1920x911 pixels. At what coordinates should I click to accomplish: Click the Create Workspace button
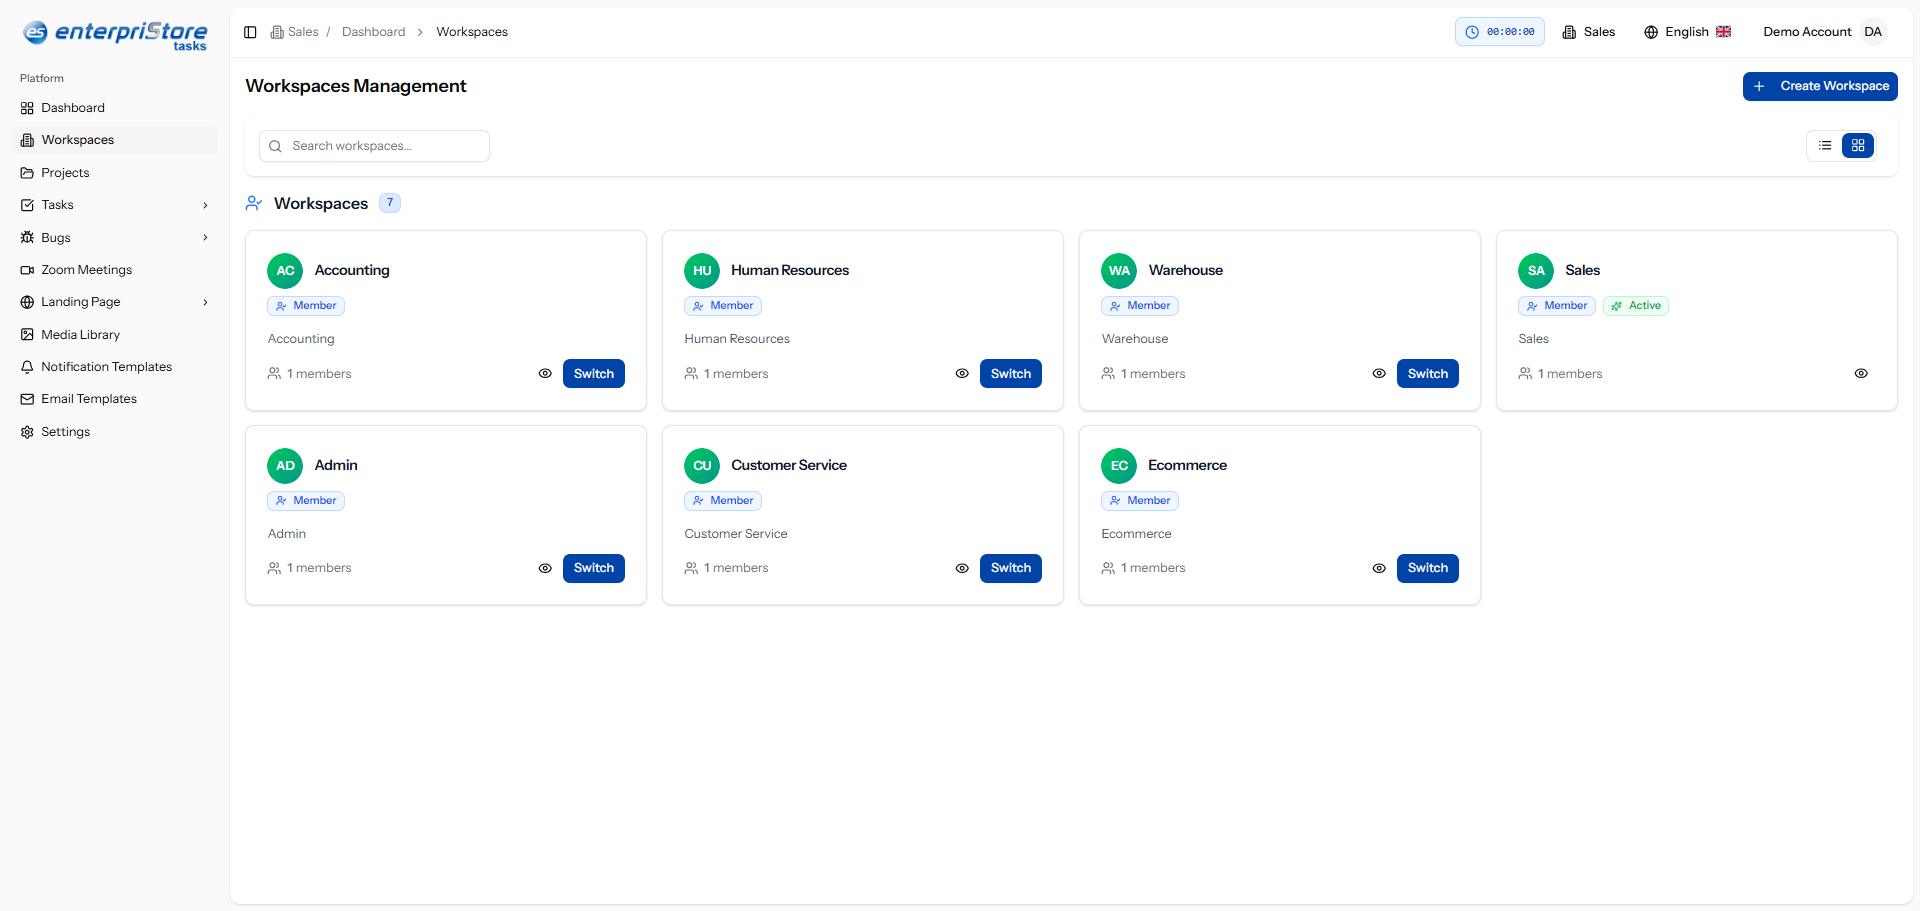(1820, 86)
